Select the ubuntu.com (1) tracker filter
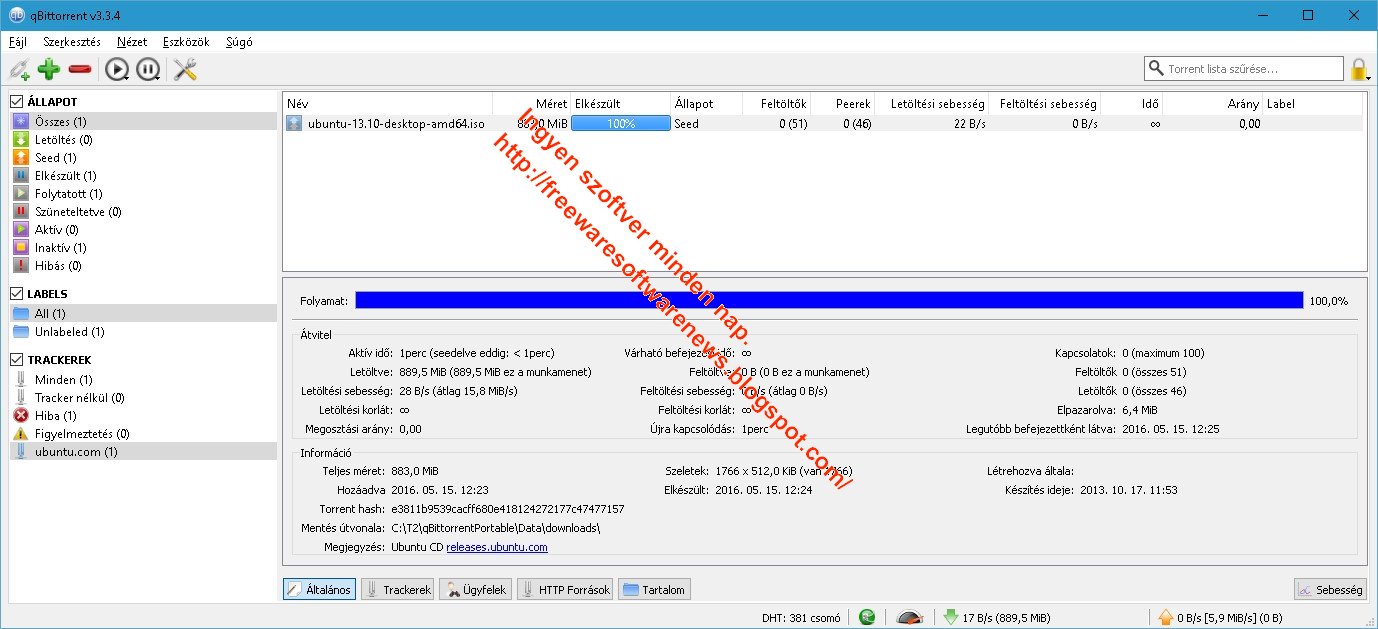The image size is (1378, 629). (142, 452)
